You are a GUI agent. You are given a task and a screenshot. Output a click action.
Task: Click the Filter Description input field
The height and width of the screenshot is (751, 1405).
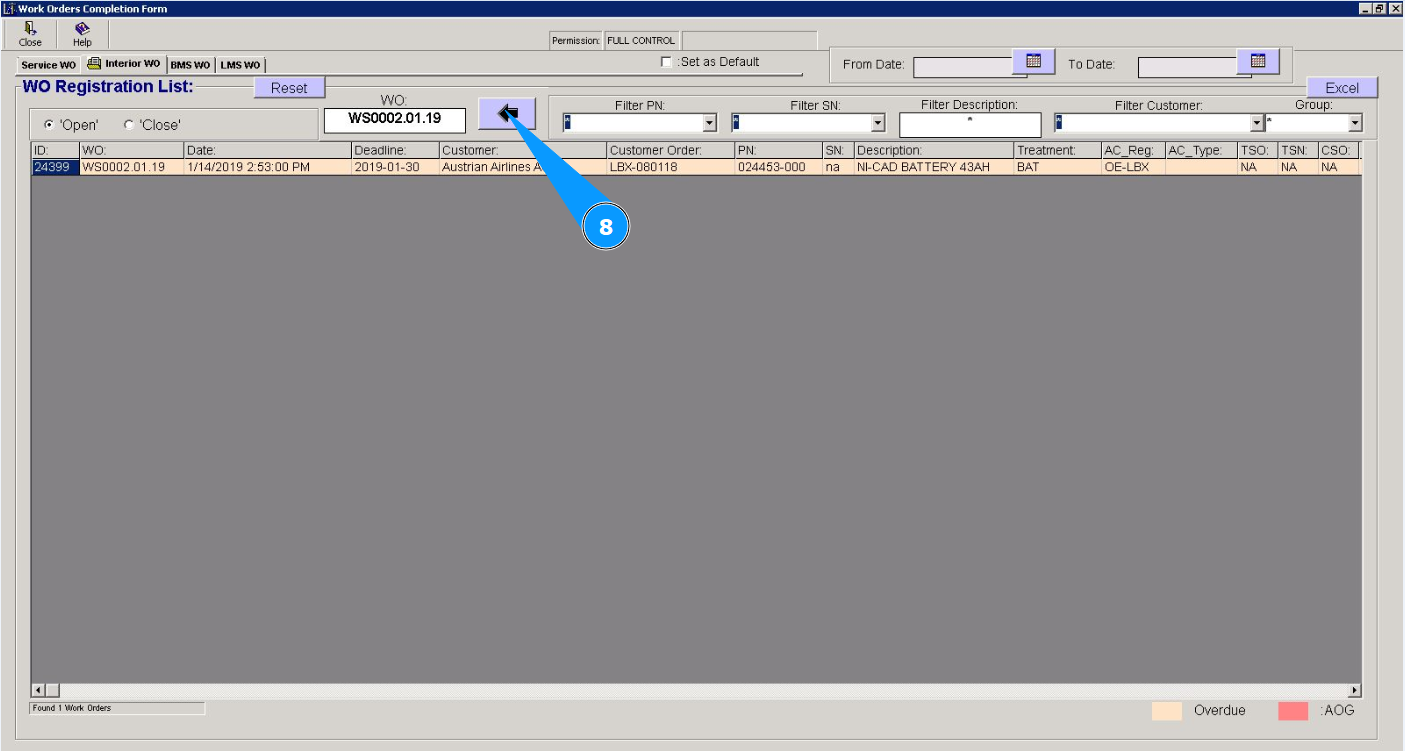970,125
